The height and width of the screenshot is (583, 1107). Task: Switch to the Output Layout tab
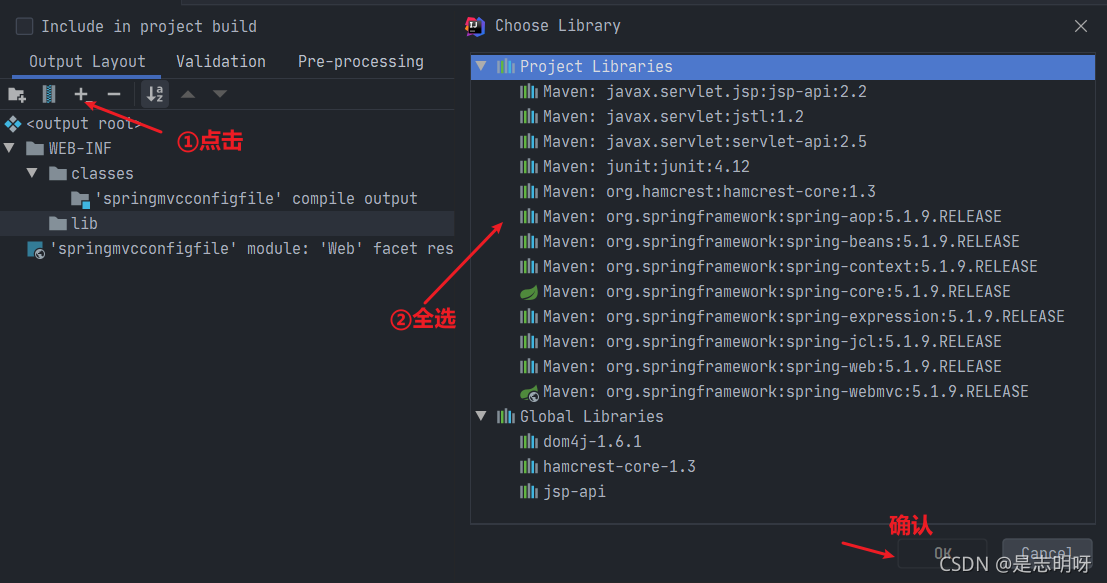pyautogui.click(x=87, y=61)
